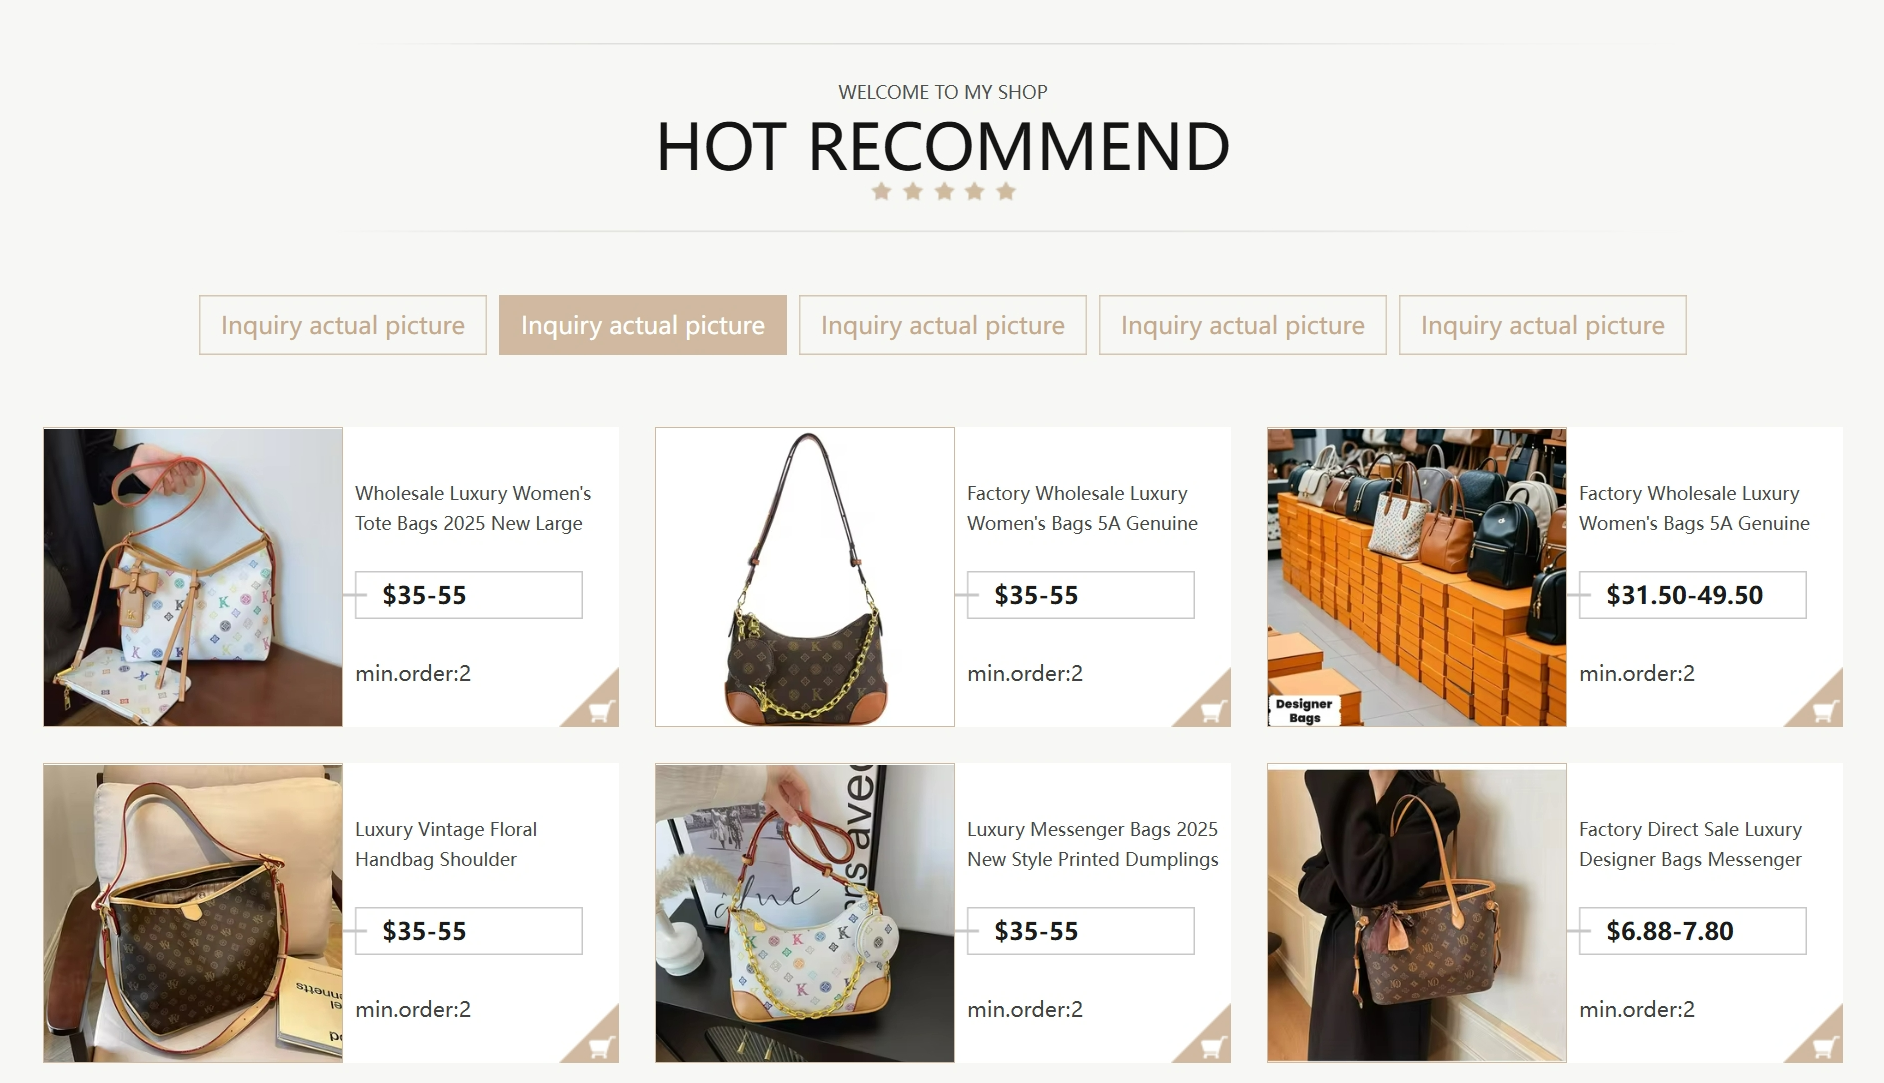Open Wholesale Luxury Women's Tote Bags title link

pos(473,508)
